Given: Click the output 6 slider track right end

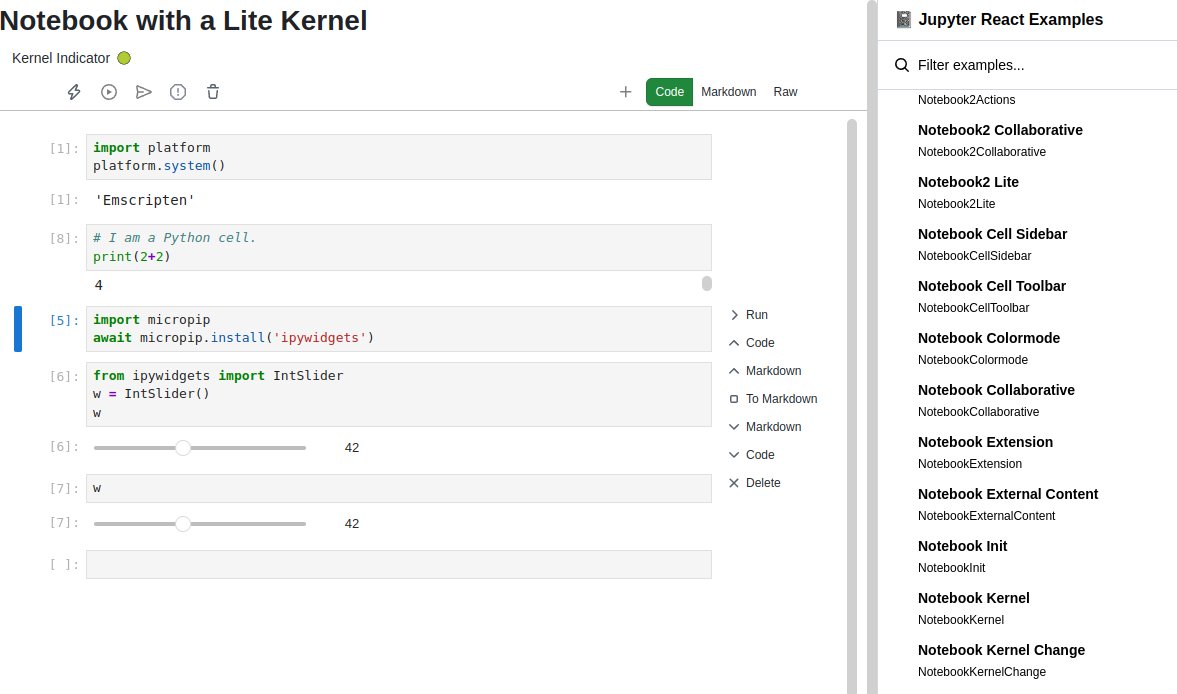Looking at the screenshot, I should coord(303,448).
